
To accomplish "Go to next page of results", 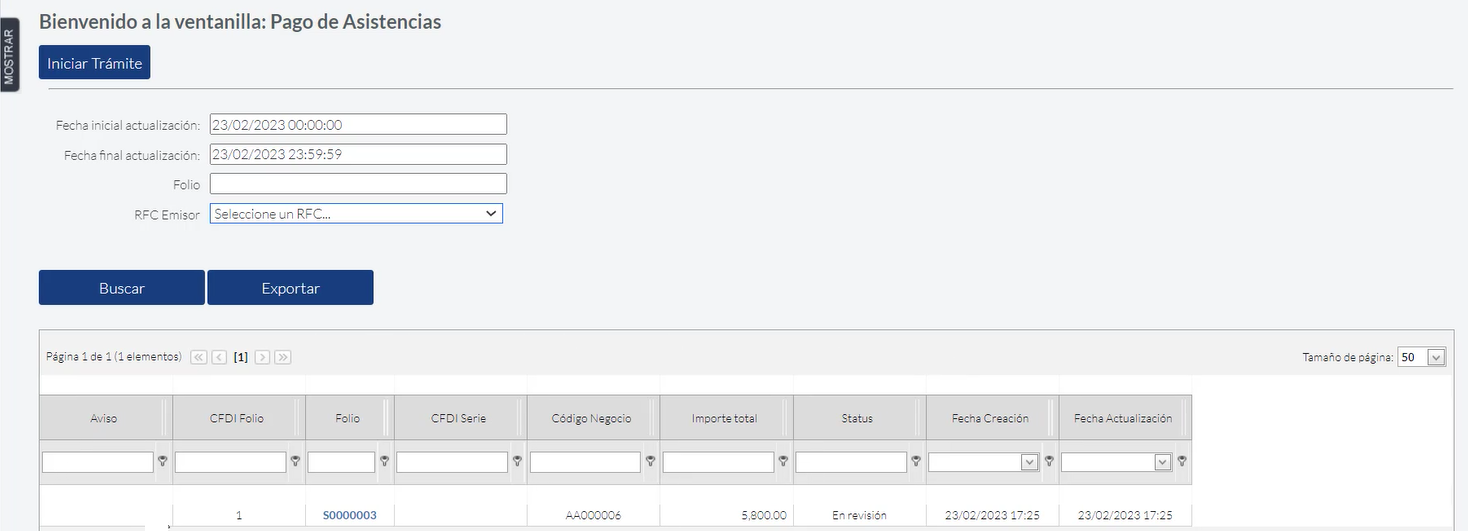I will point(263,357).
